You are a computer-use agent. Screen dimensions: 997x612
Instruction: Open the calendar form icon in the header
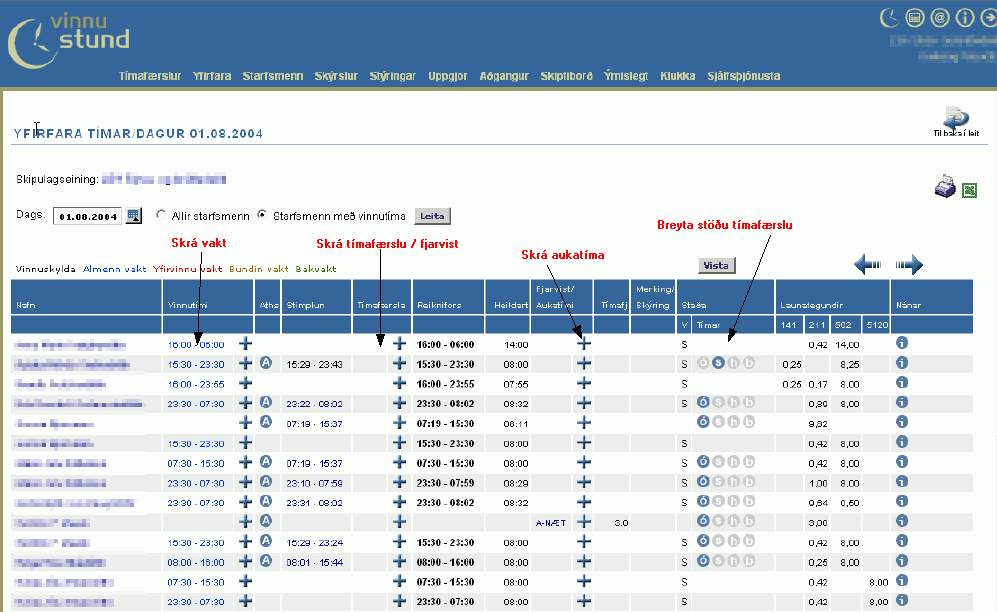[914, 18]
